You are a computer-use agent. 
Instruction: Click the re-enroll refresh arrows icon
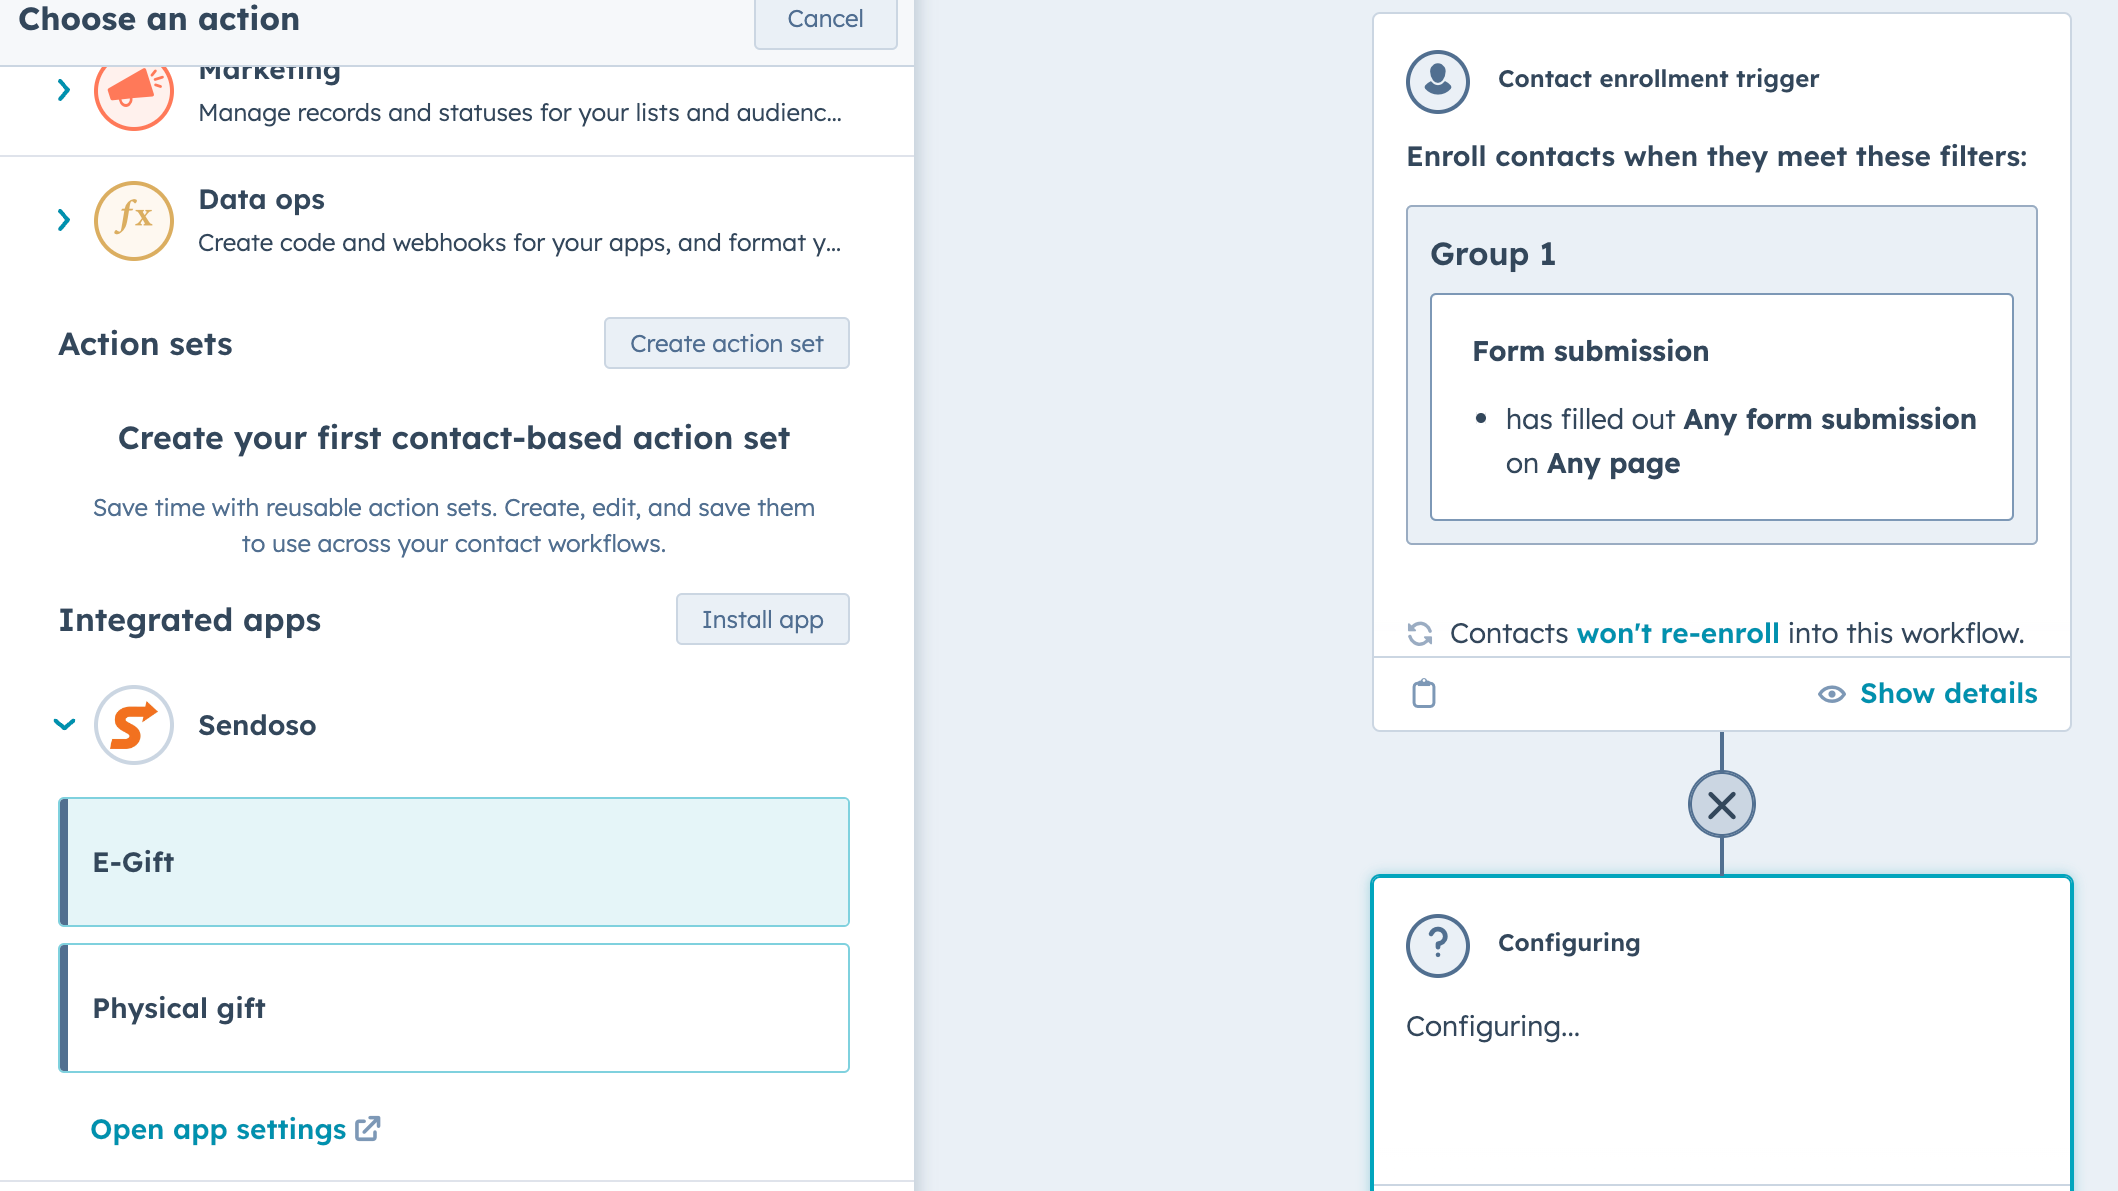(1419, 634)
